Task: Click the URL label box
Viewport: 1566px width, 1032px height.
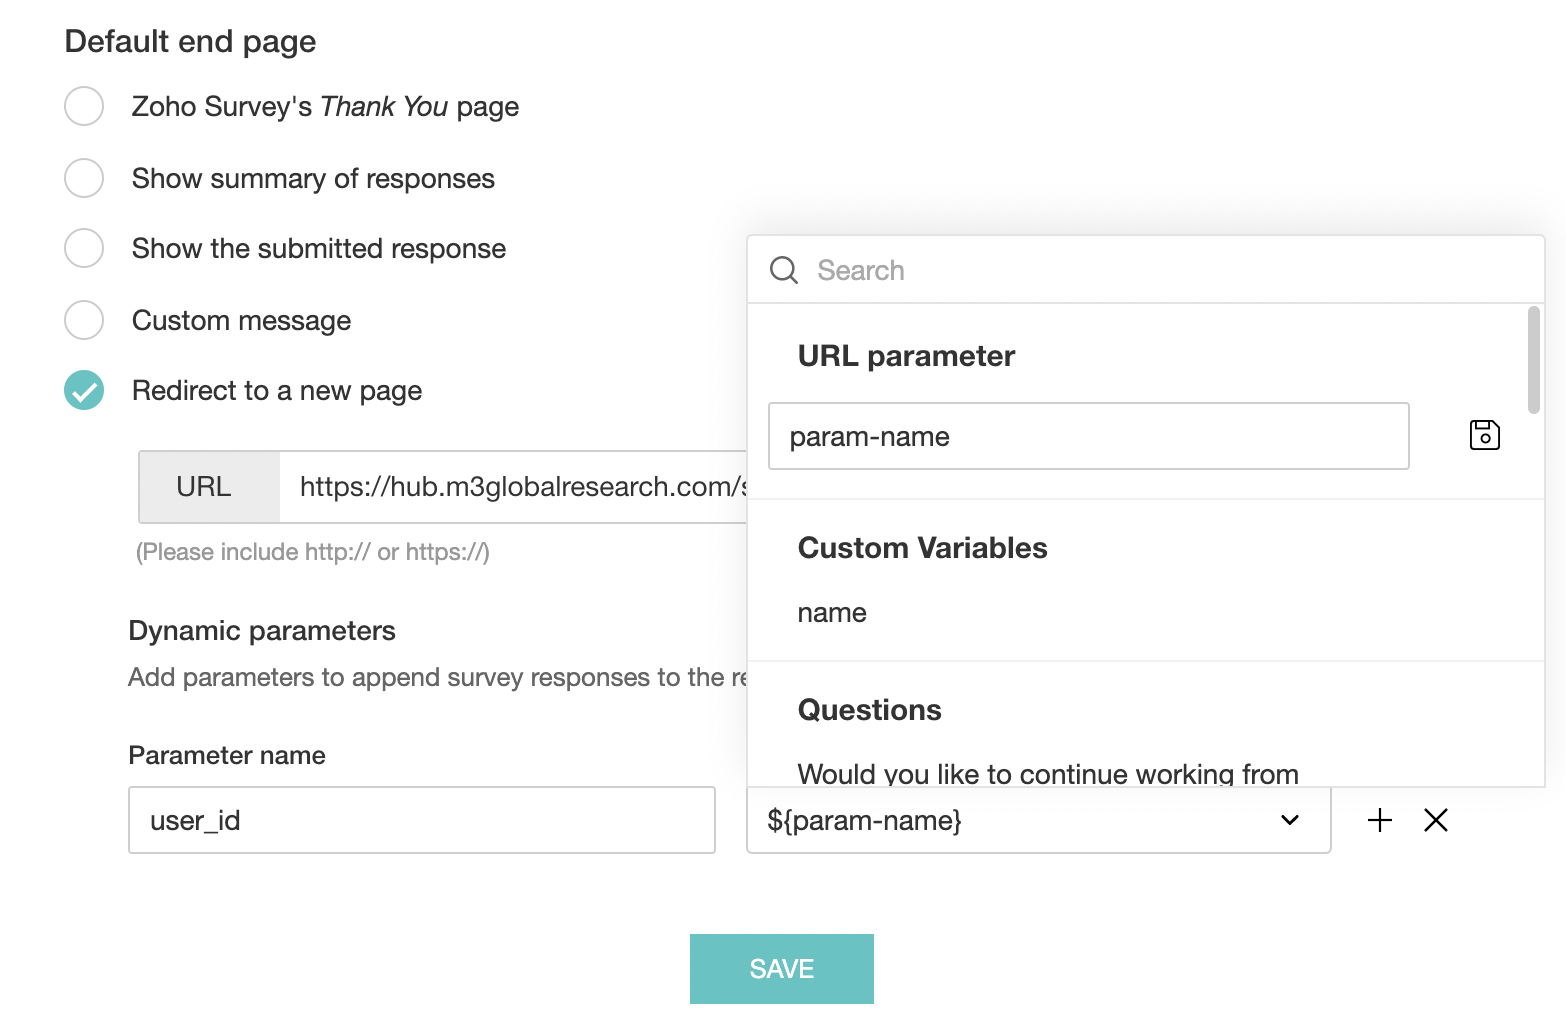Action: coord(204,487)
